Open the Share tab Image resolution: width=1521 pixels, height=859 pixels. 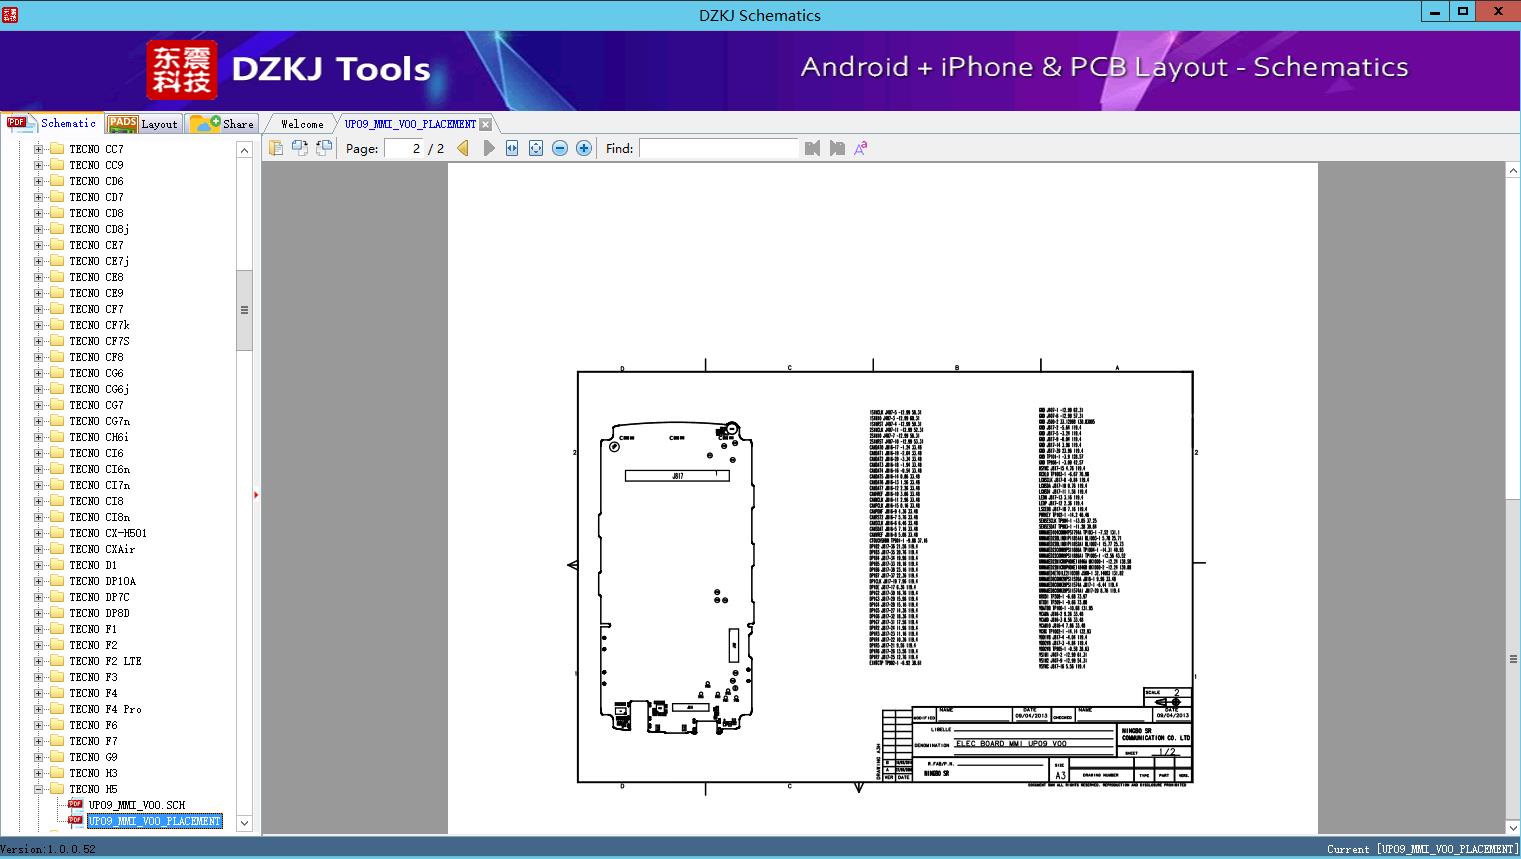click(222, 124)
